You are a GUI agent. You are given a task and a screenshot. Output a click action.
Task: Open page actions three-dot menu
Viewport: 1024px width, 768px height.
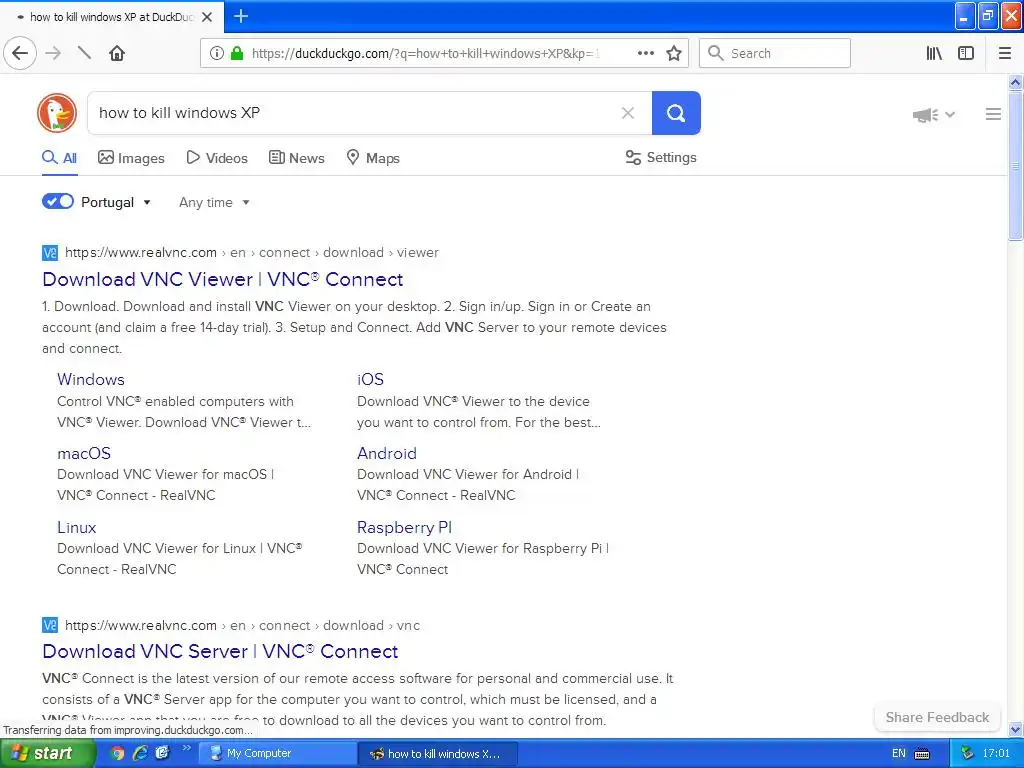click(645, 53)
